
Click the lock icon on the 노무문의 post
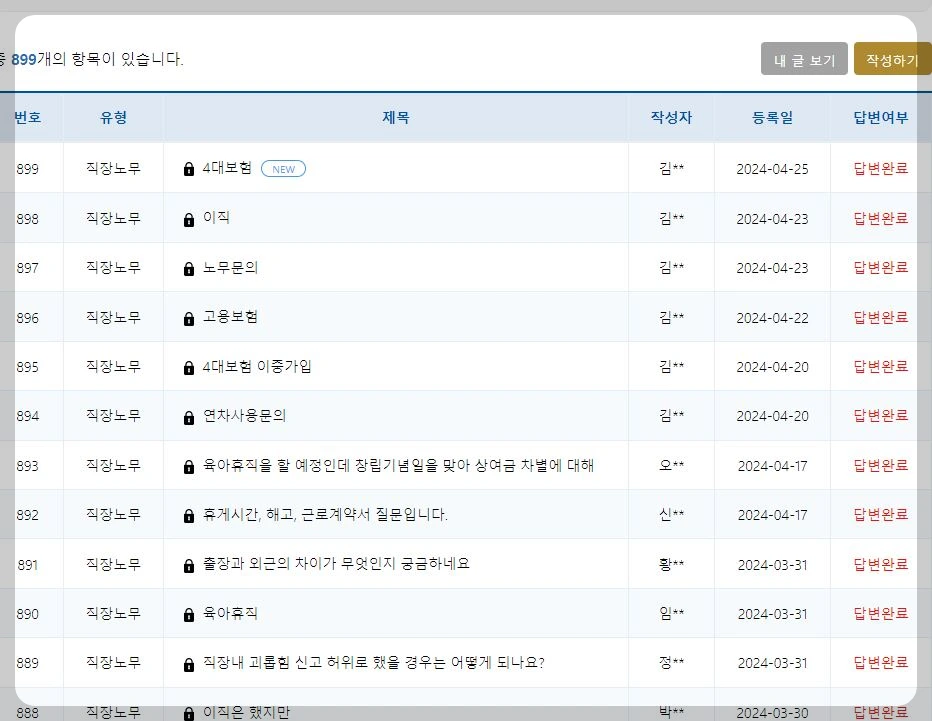tap(188, 267)
